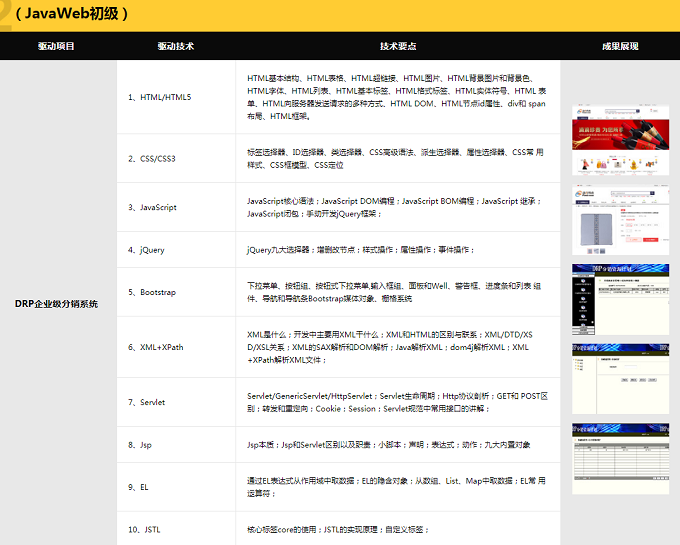Image resolution: width=680 pixels, height=545 pixels.
Task: Select the Servlet technology row label
Action: point(146,402)
